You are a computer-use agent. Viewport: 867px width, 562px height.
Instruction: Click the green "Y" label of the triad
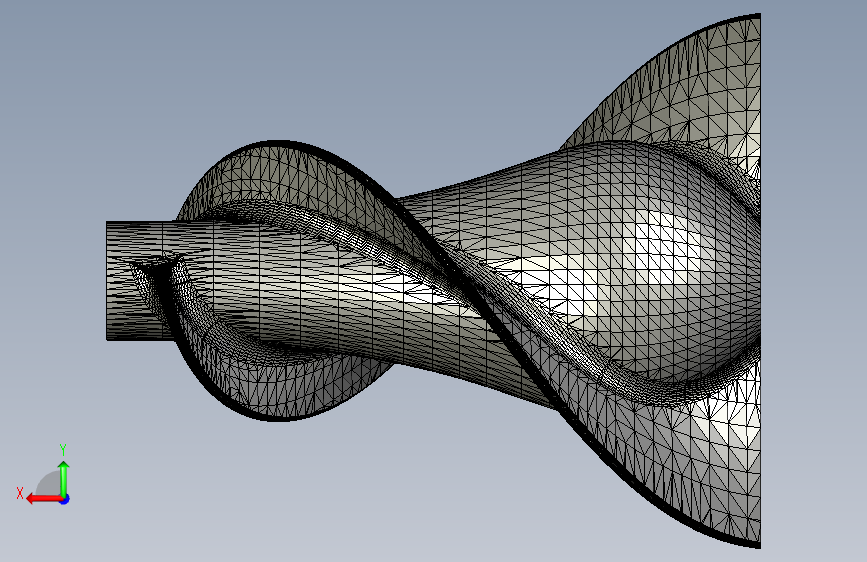click(63, 449)
